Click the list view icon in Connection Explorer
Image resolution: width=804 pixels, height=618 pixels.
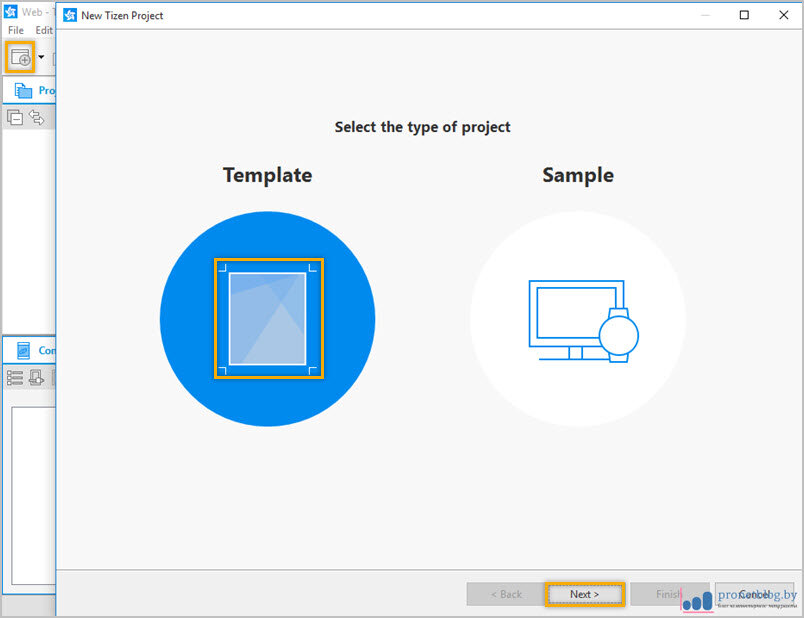click(x=15, y=378)
